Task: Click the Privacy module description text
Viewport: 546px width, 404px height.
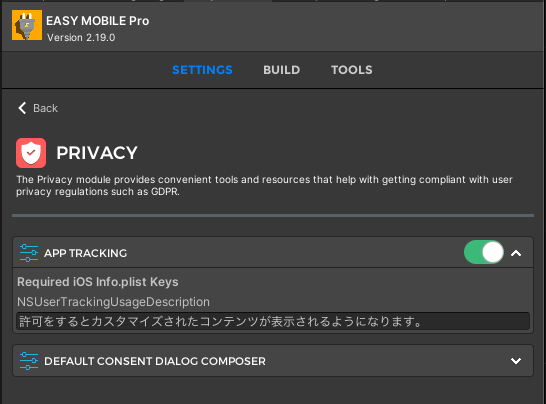Action: [264, 186]
